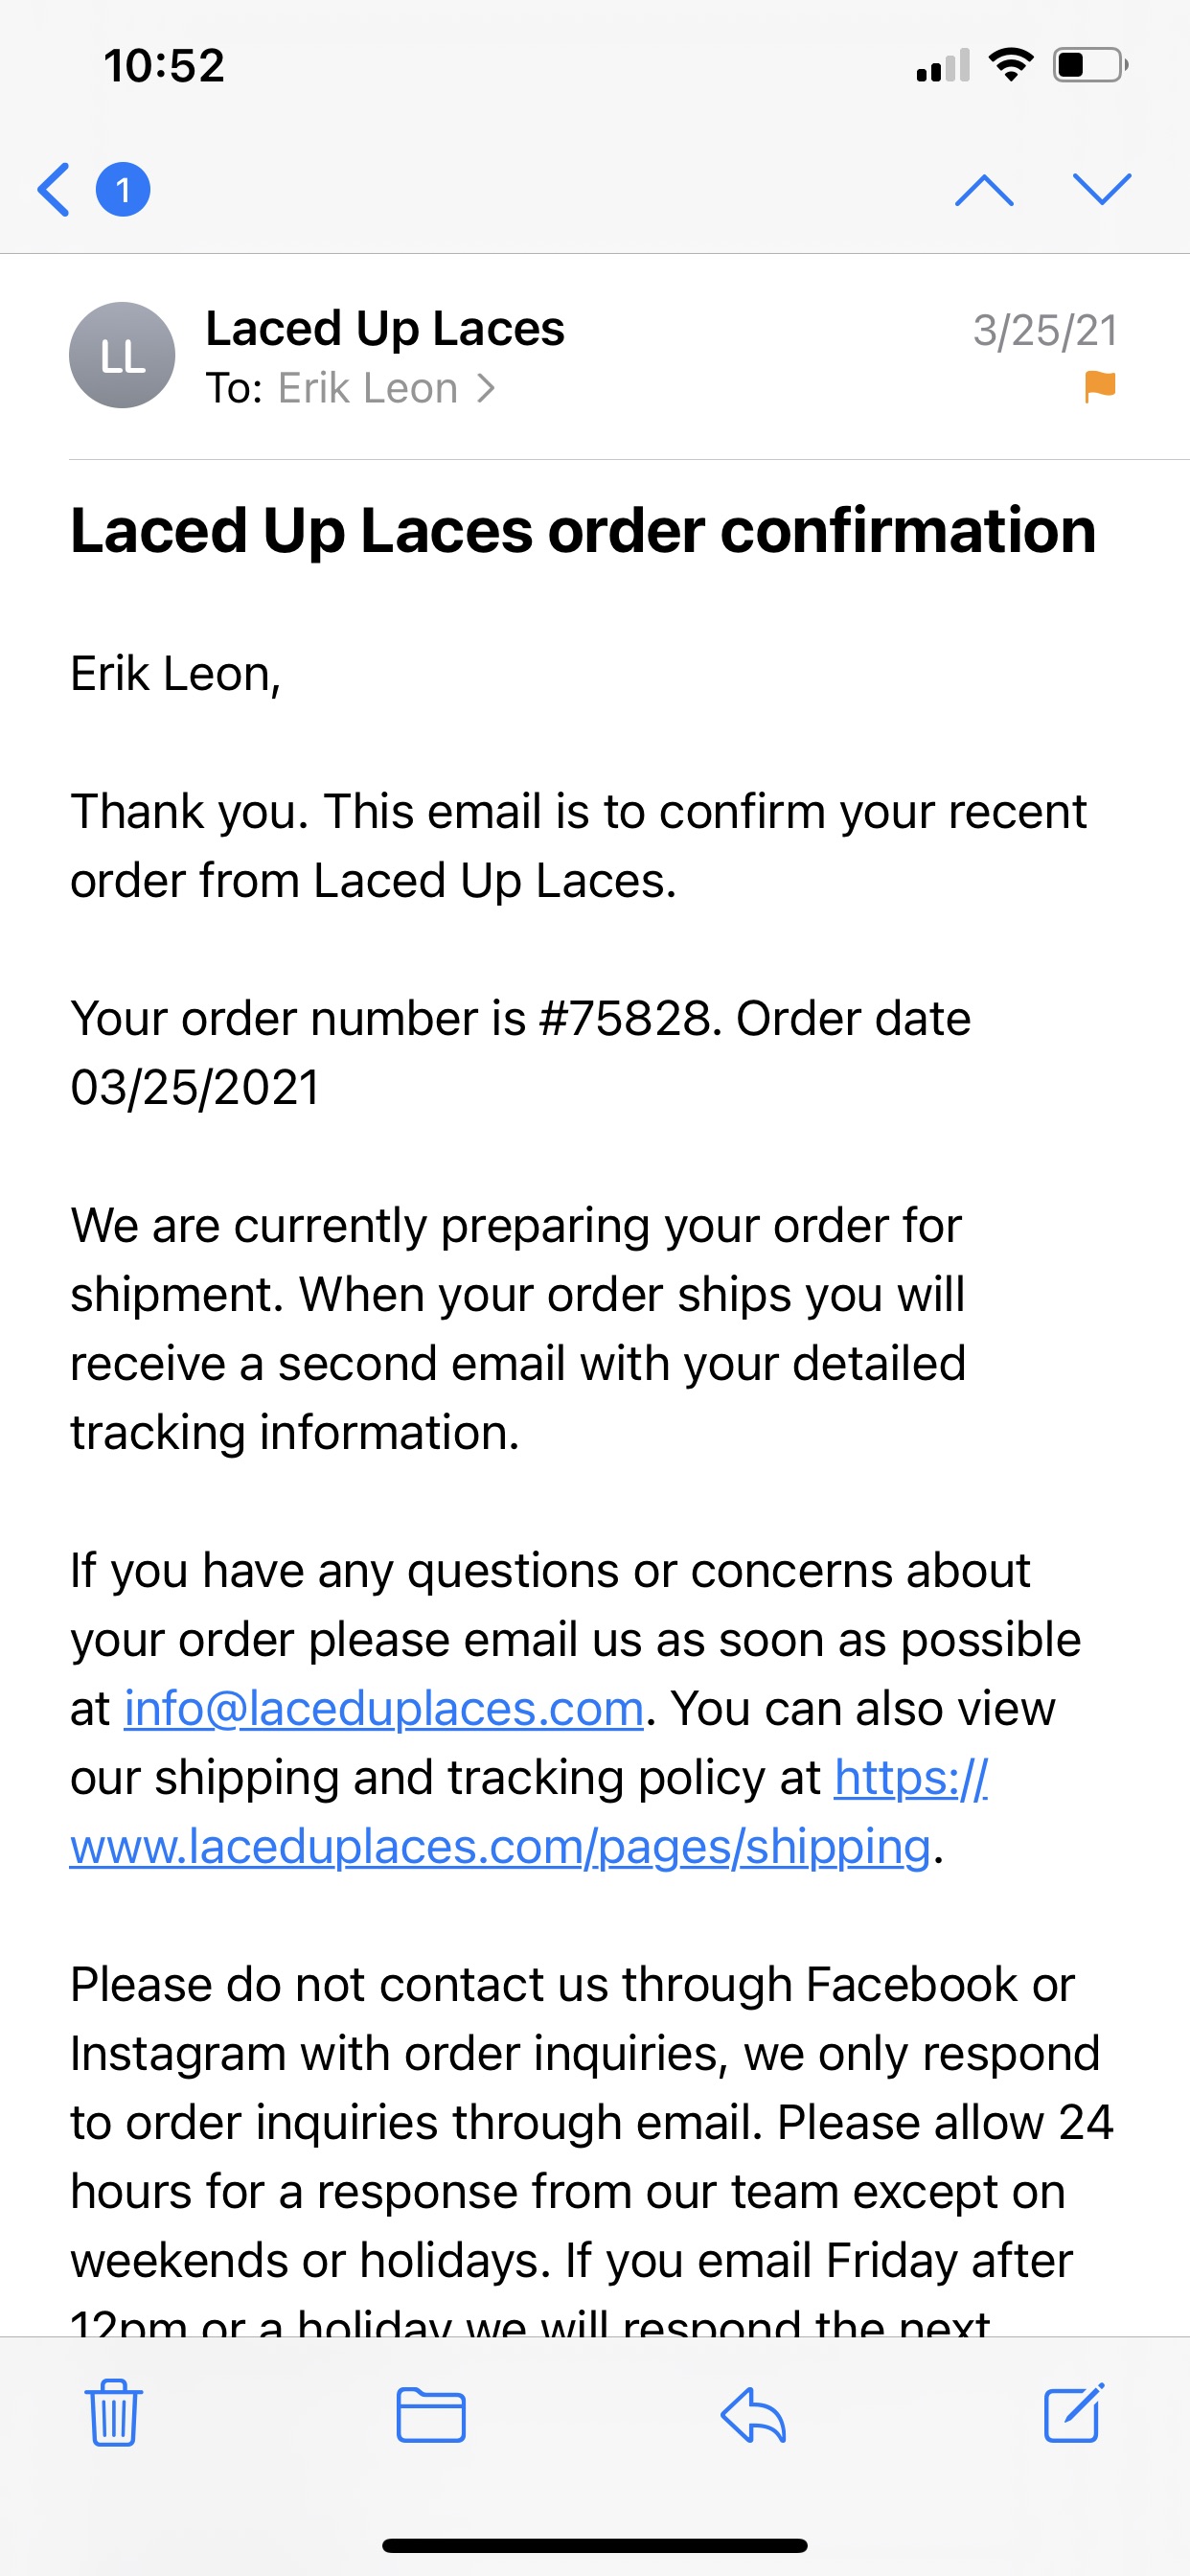Tap the Wi-Fi status icon
The image size is (1190, 2576).
point(1010,66)
